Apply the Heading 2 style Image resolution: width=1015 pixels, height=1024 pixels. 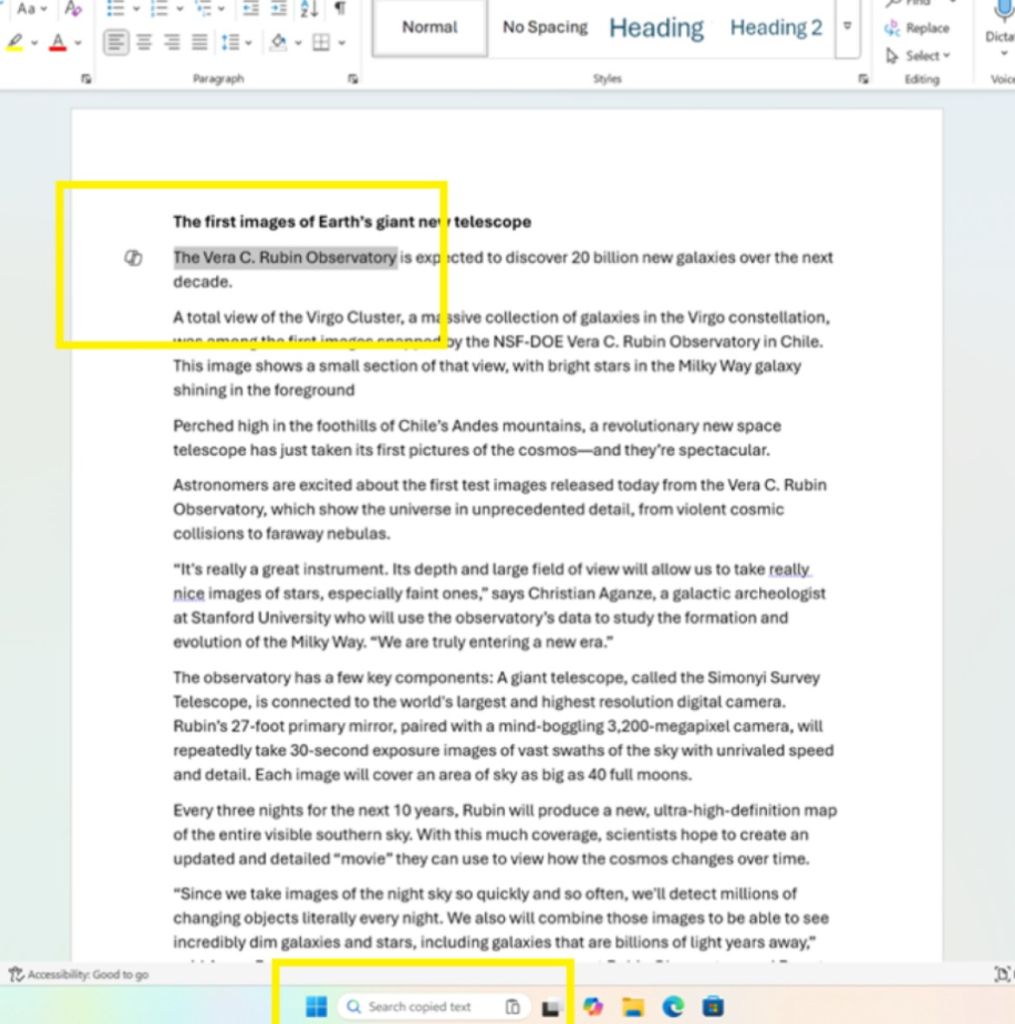[775, 27]
